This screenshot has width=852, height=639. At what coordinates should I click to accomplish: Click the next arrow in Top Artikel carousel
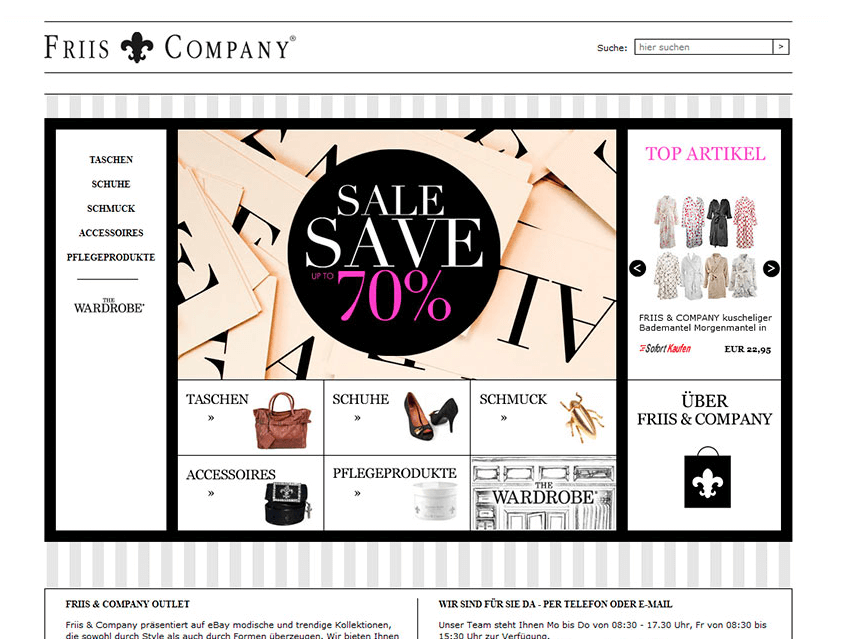(771, 268)
